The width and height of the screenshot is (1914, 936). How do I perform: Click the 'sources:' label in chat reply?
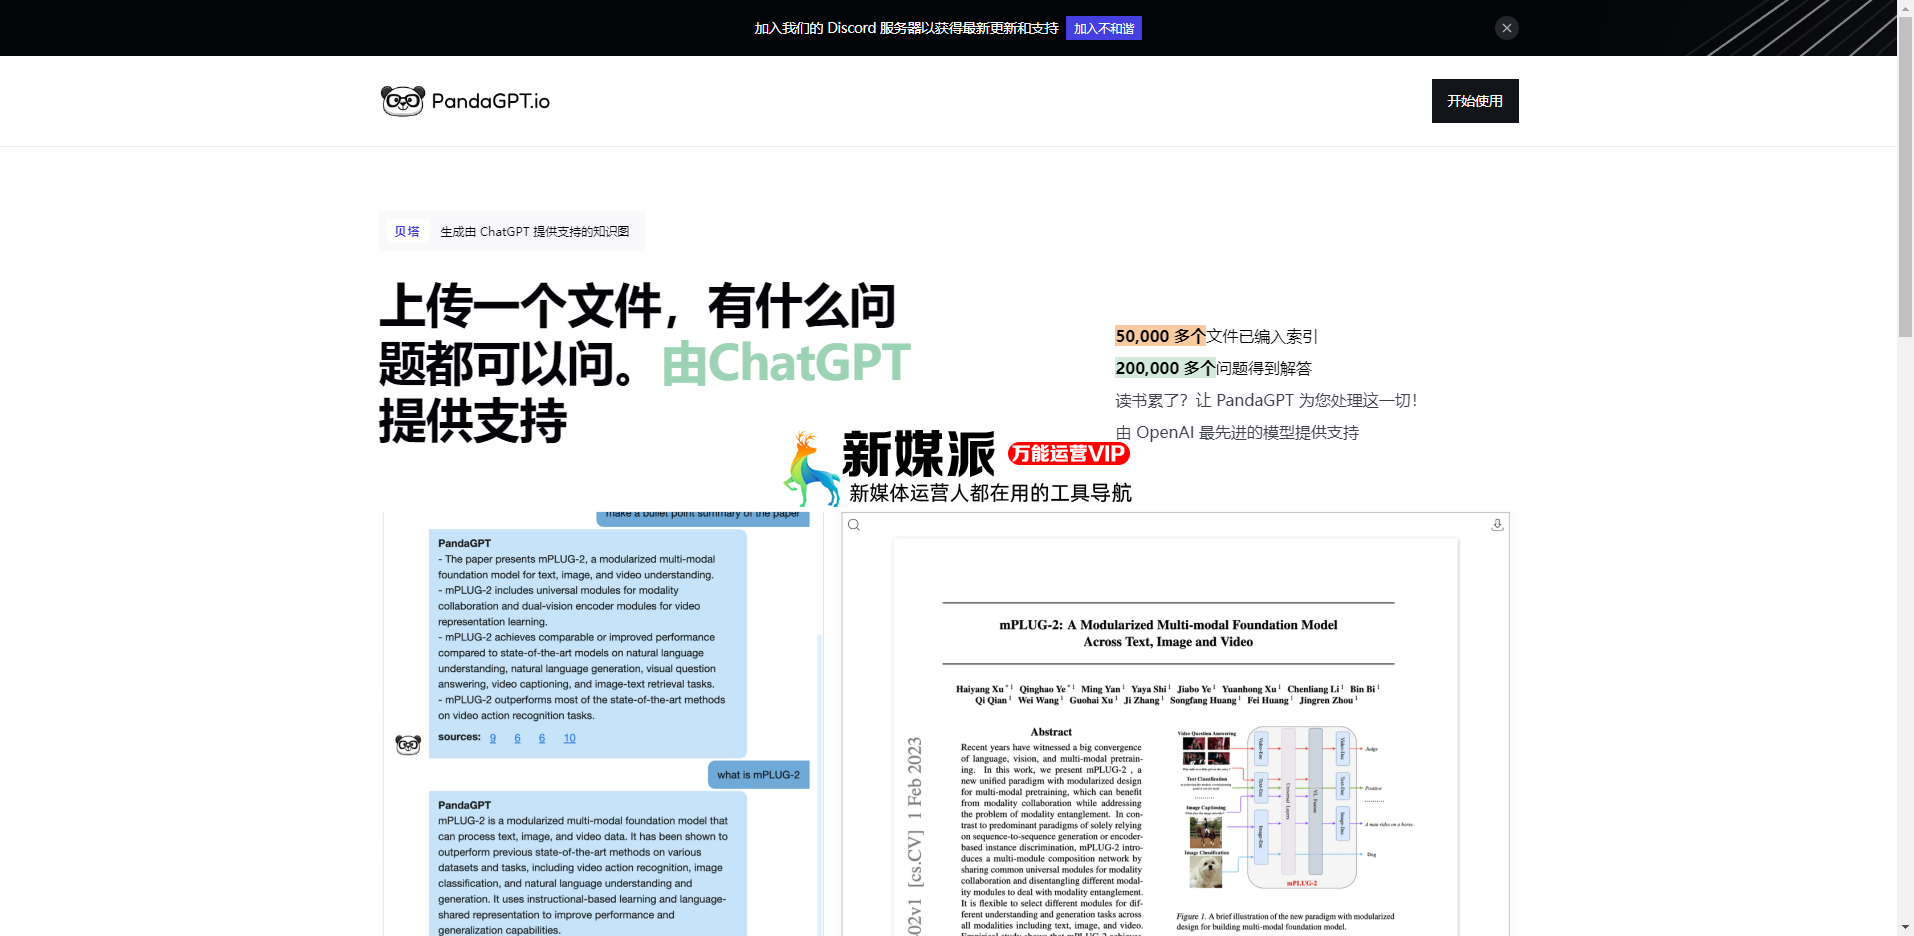click(x=459, y=737)
